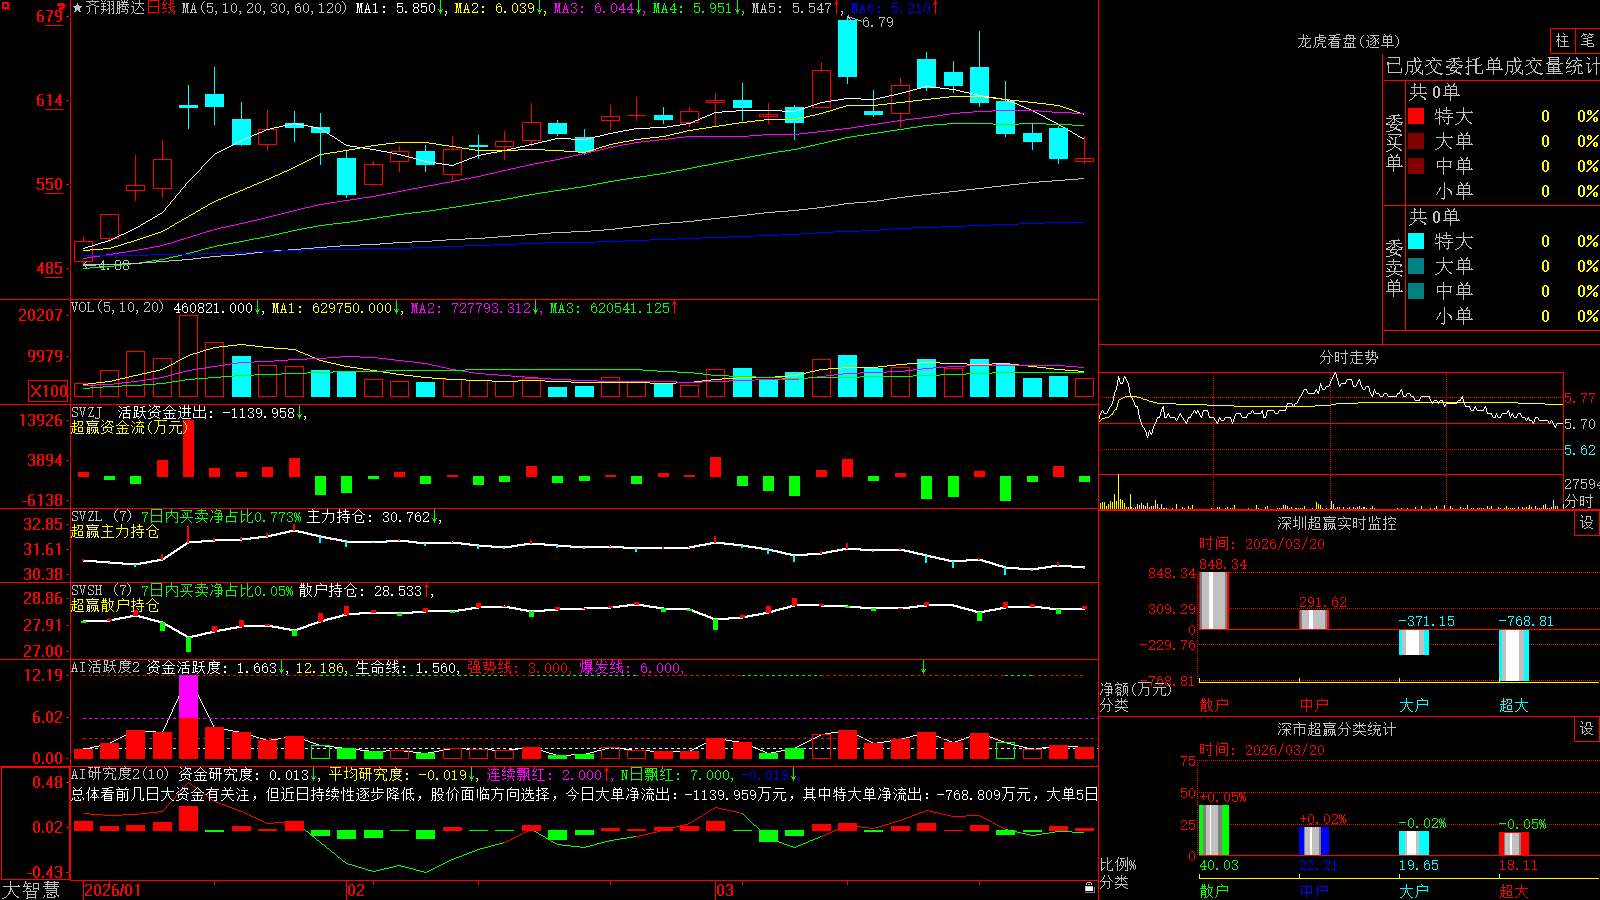Screen dimensions: 1600x900
Task: Click 散户 bar 848.34 in 实时监控 chart
Action: [x=1214, y=600]
